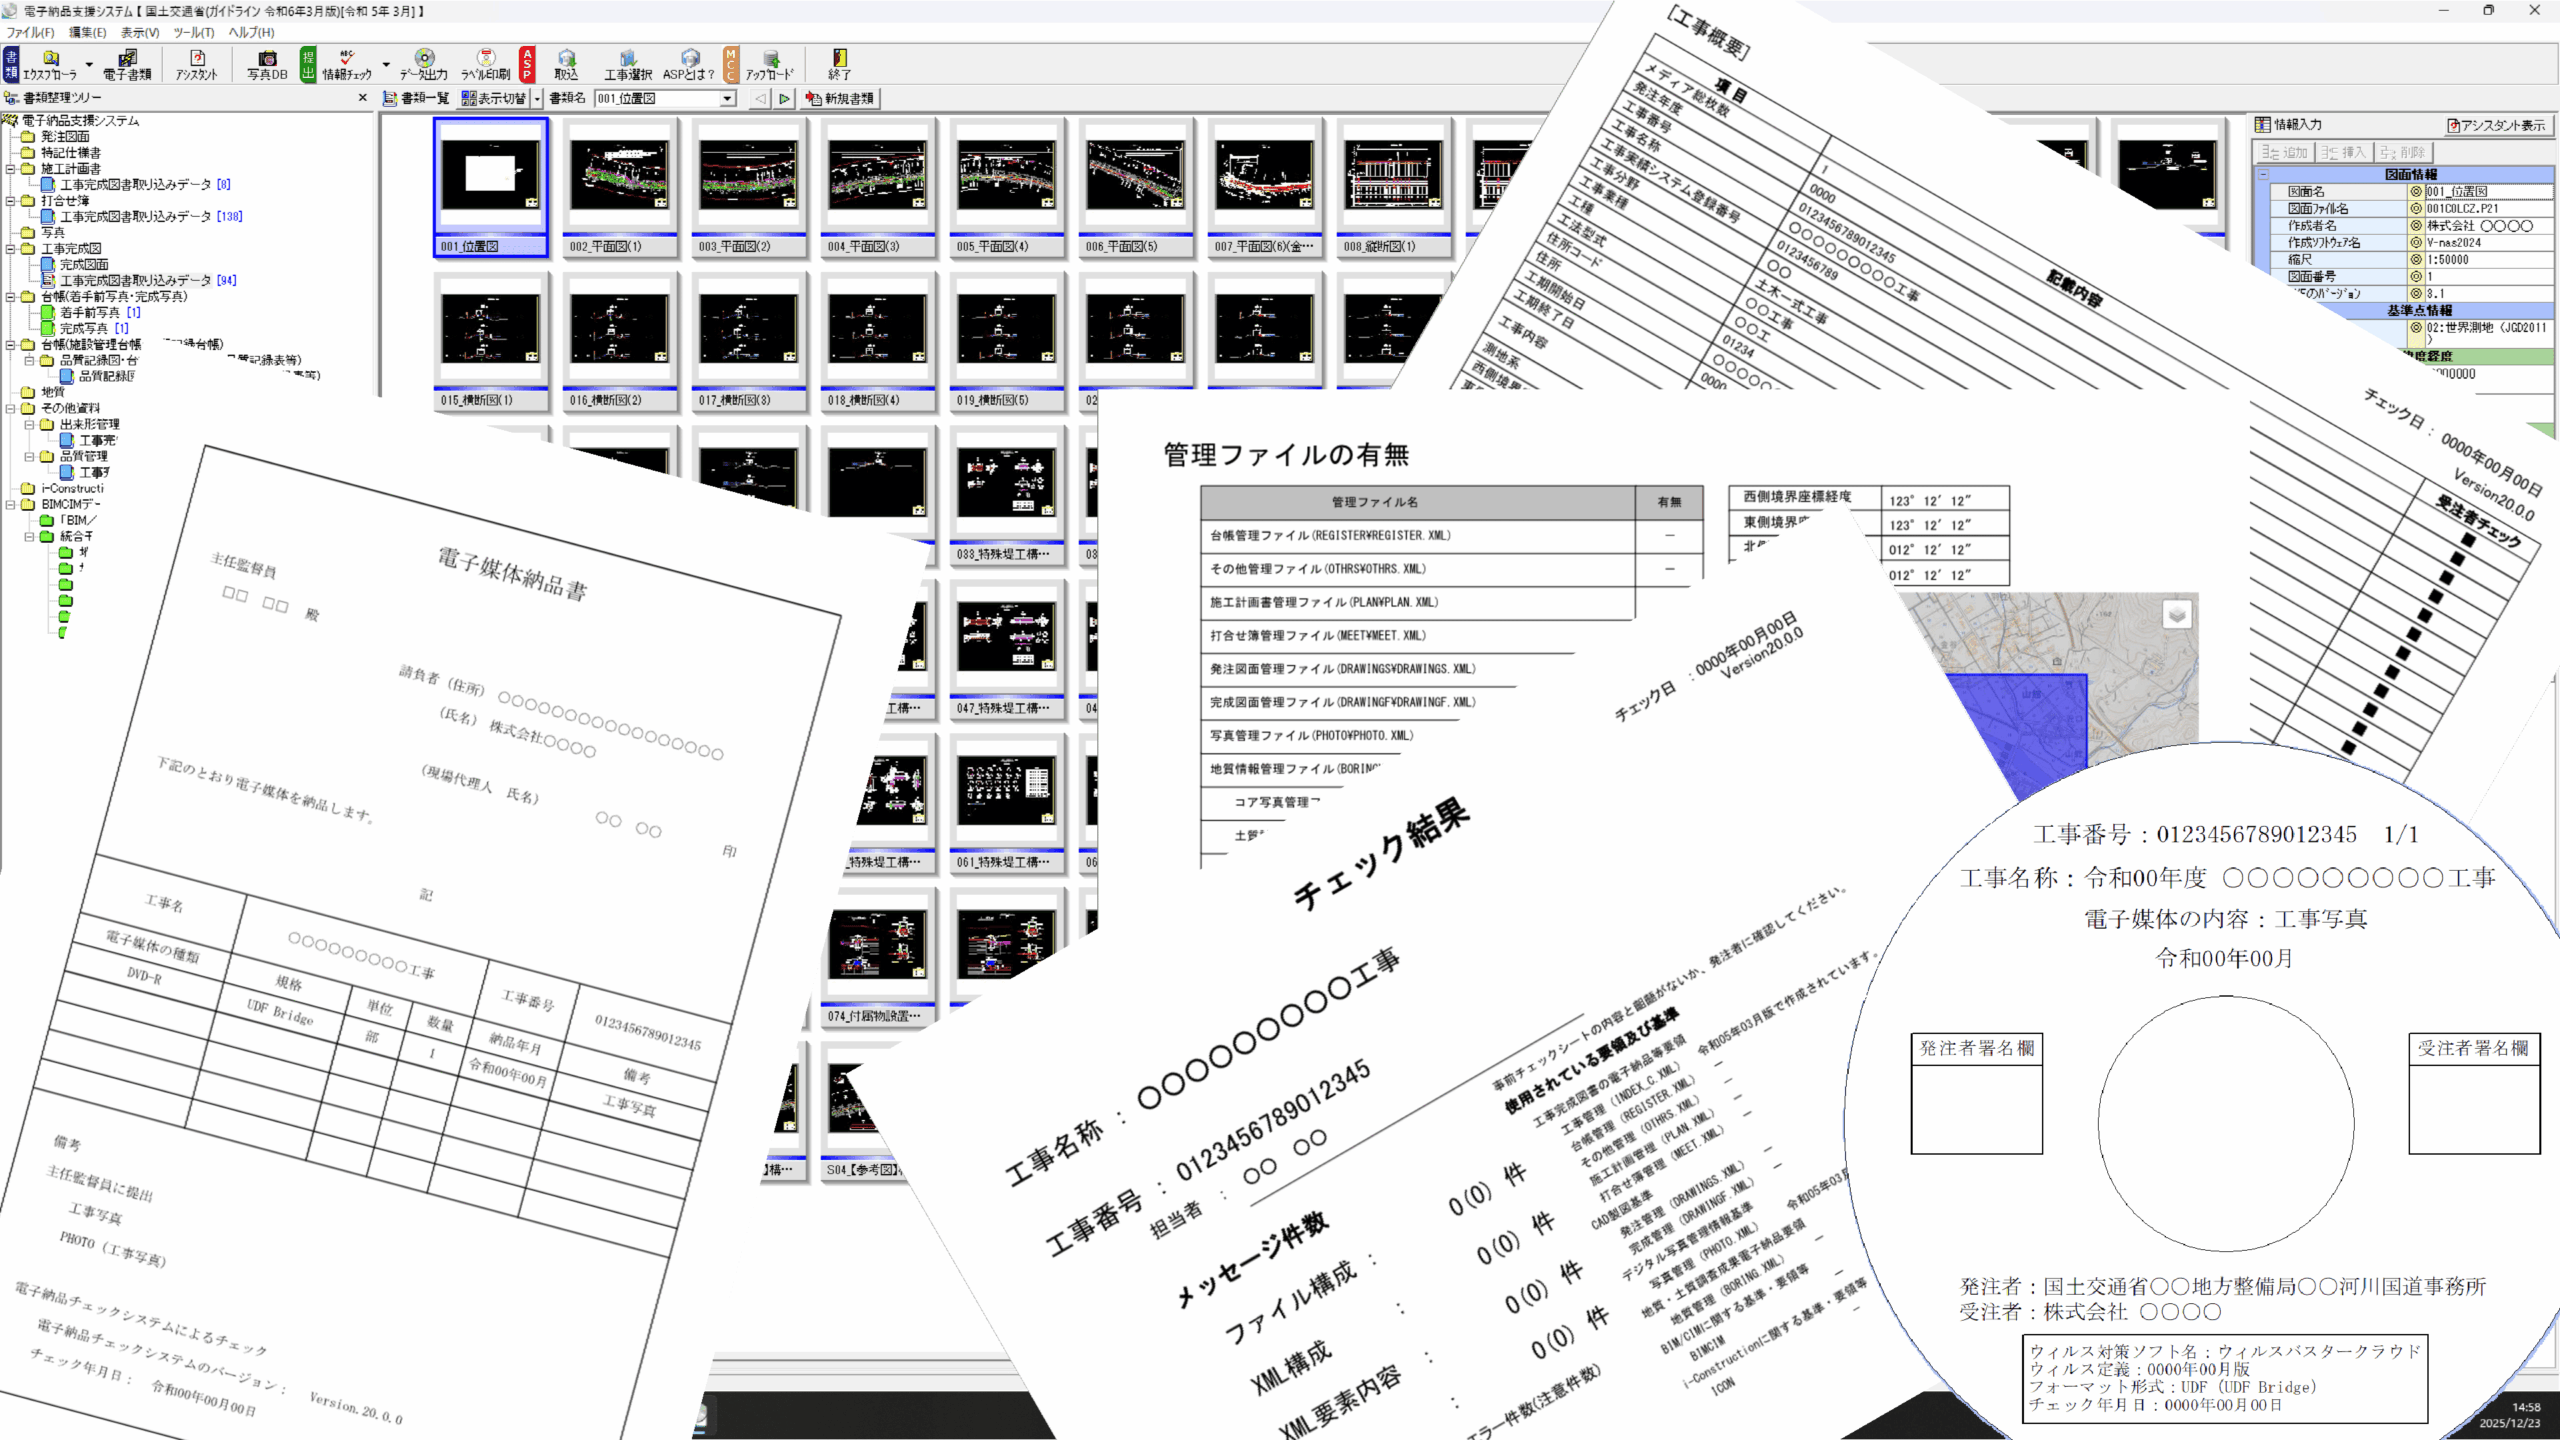Open the ツール(T) menu

tap(193, 32)
